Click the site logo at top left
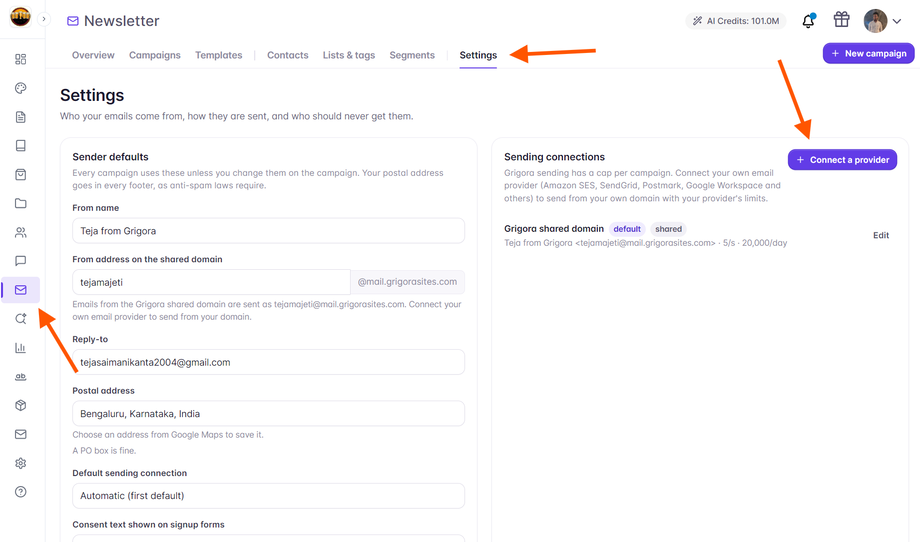This screenshot has width=920, height=542. point(20,17)
